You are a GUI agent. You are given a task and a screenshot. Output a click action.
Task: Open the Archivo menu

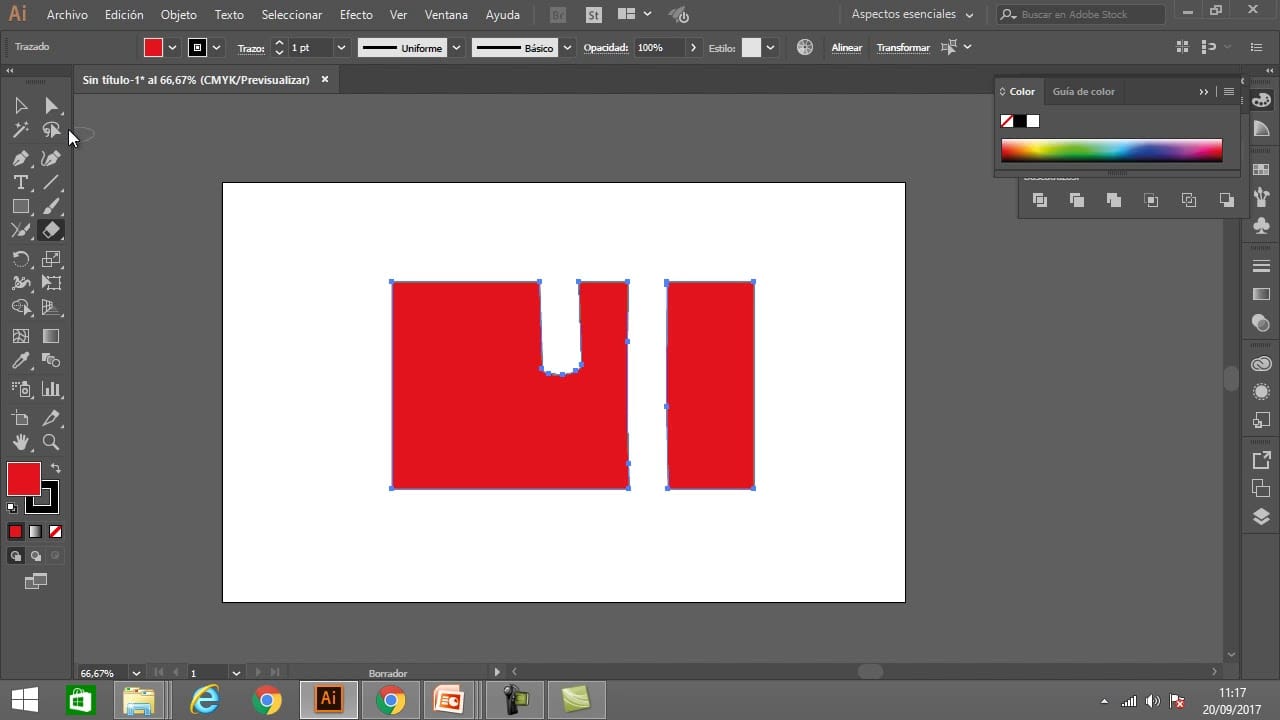pos(67,15)
